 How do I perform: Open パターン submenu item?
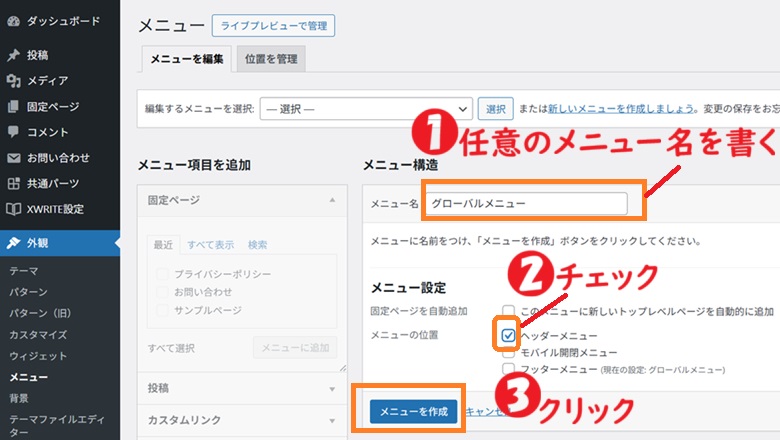28,292
